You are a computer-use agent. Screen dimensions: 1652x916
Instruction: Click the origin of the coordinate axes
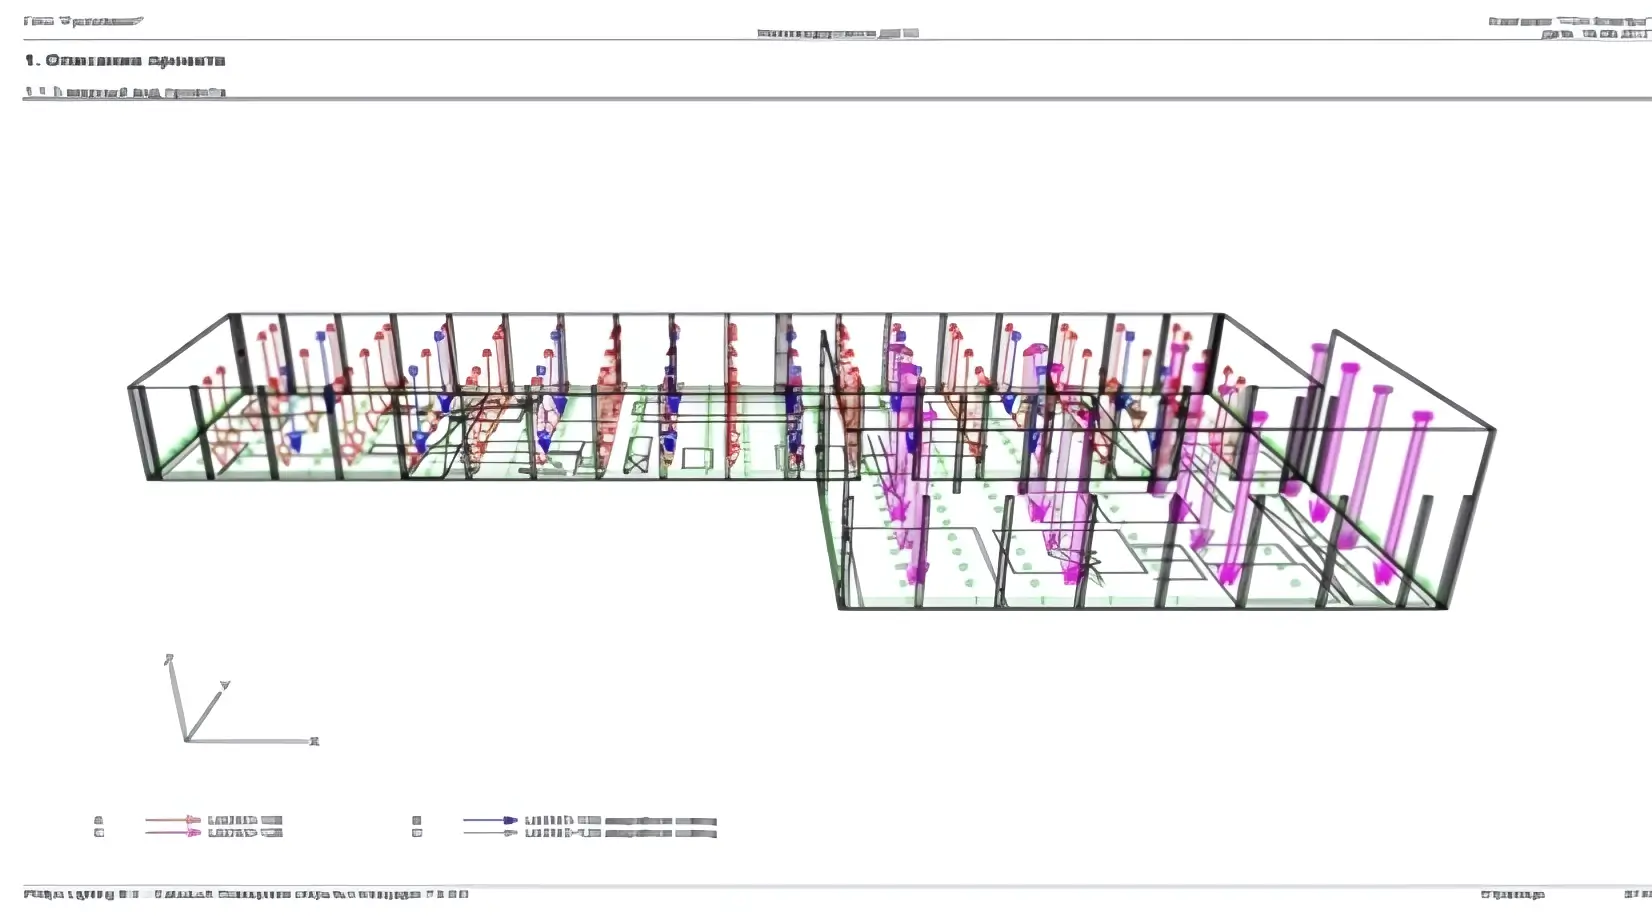pos(187,740)
